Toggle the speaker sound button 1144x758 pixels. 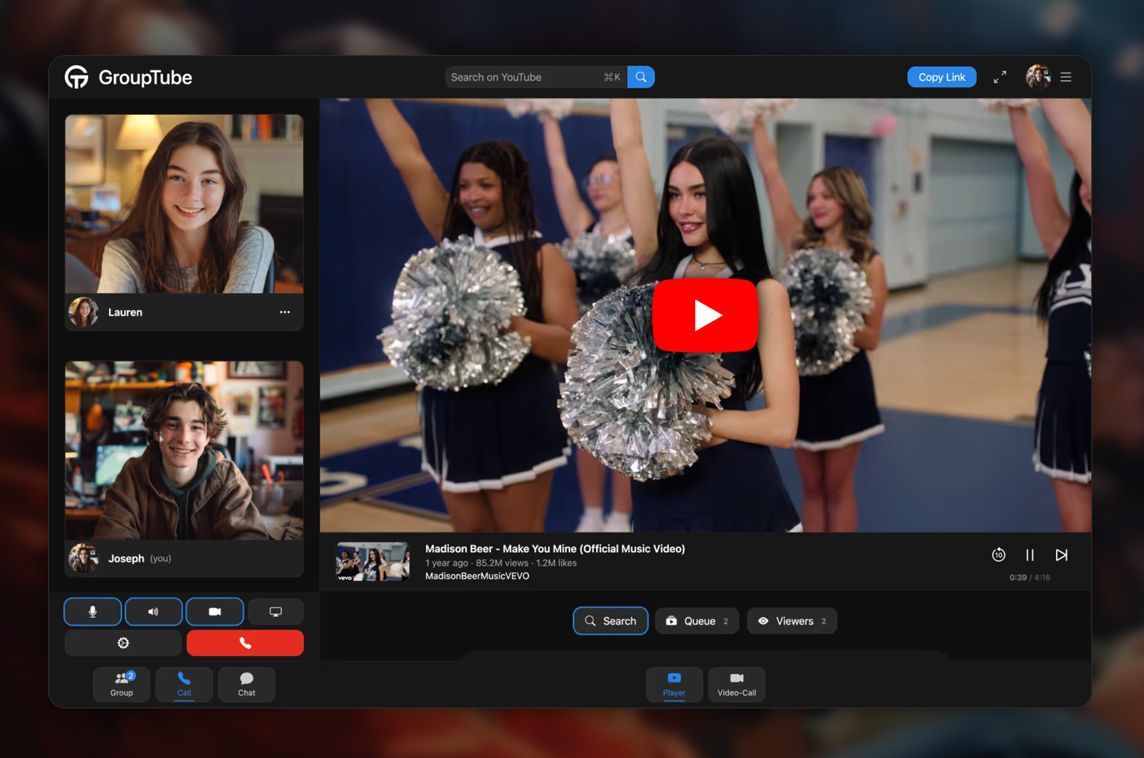click(x=153, y=611)
